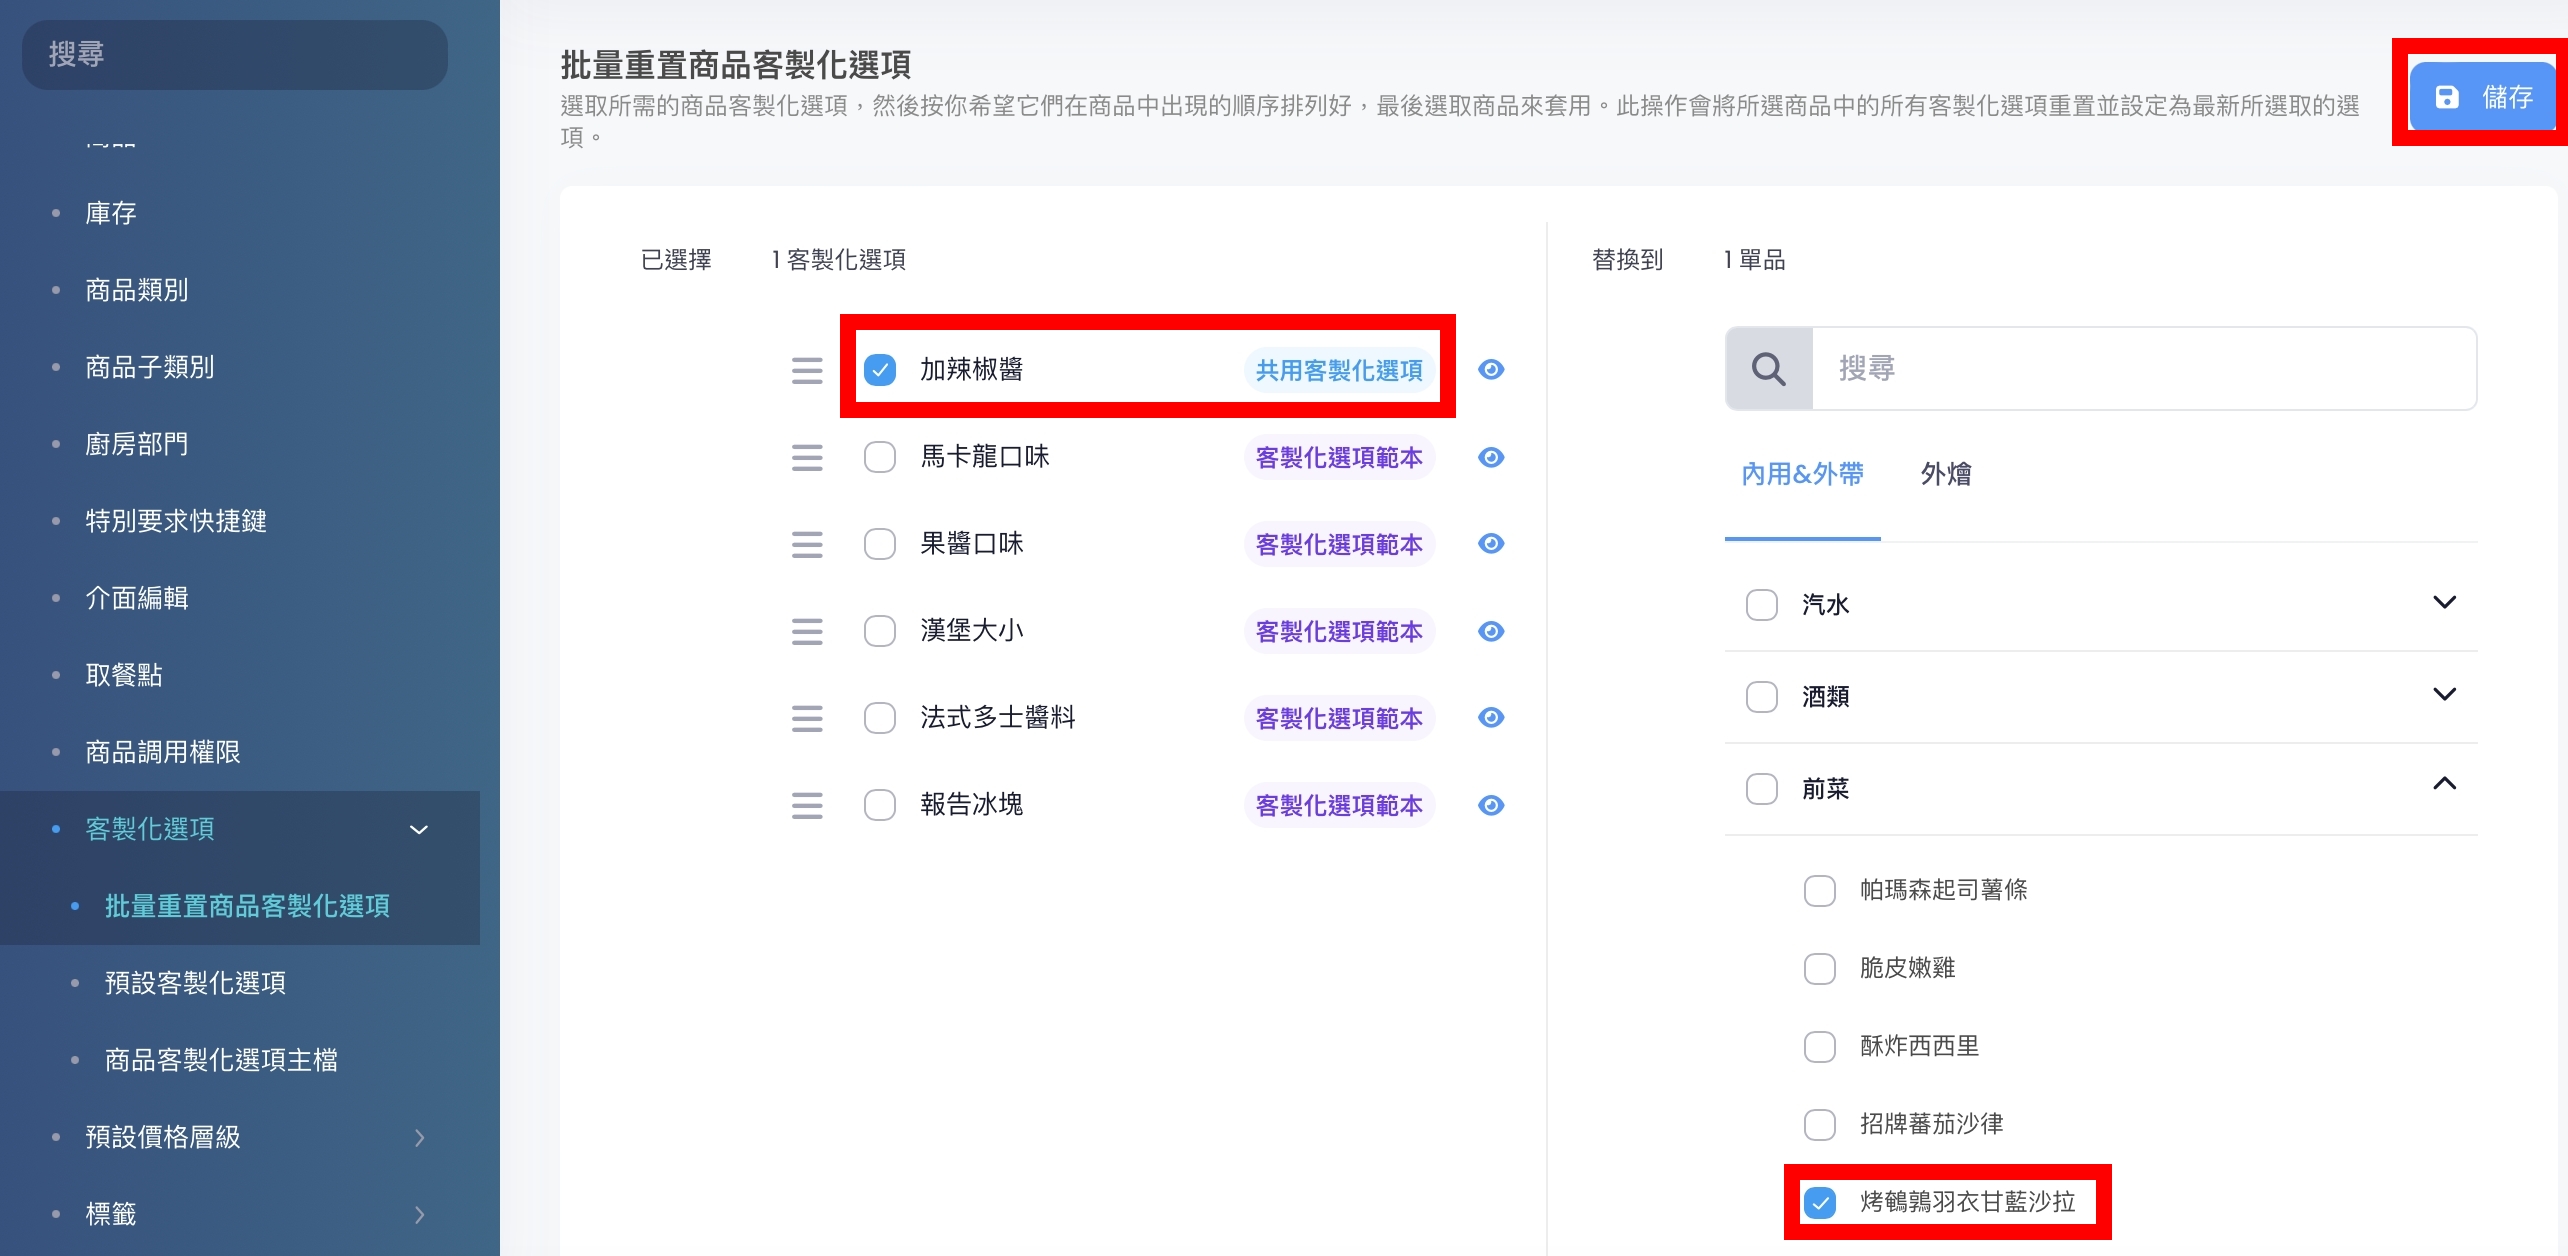Check the 帕瑪森起司薯條 product
The image size is (2568, 1256).
pos(1820,891)
